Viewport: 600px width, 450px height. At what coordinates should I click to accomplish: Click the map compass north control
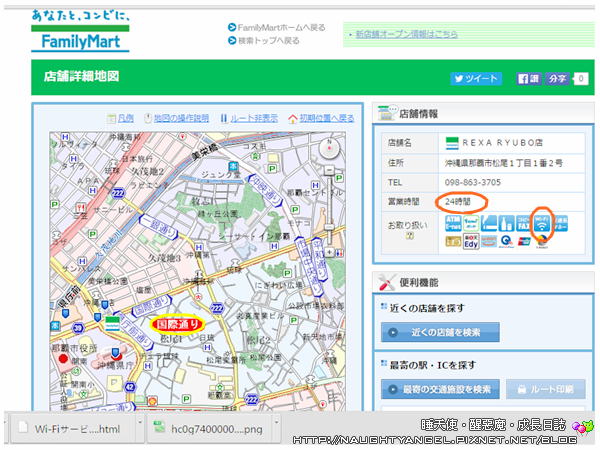point(329,147)
